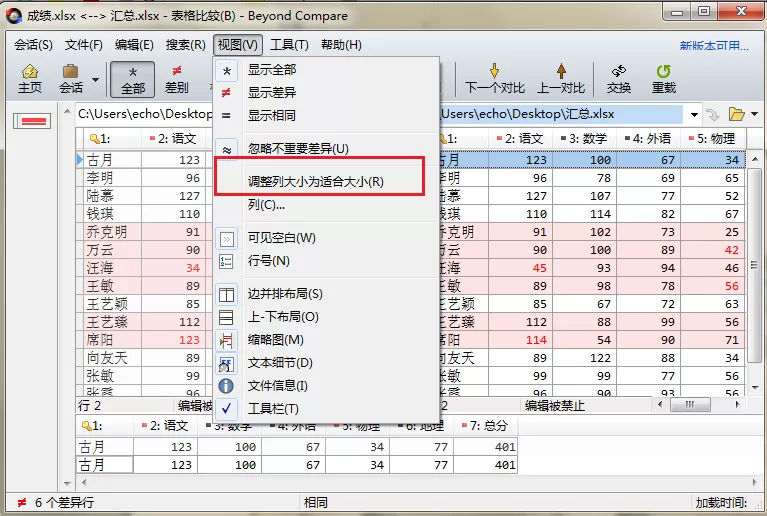Screen dimensions: 767x516
Task: Click the left pane 2: 语文 column header
Action: [x=173, y=139]
